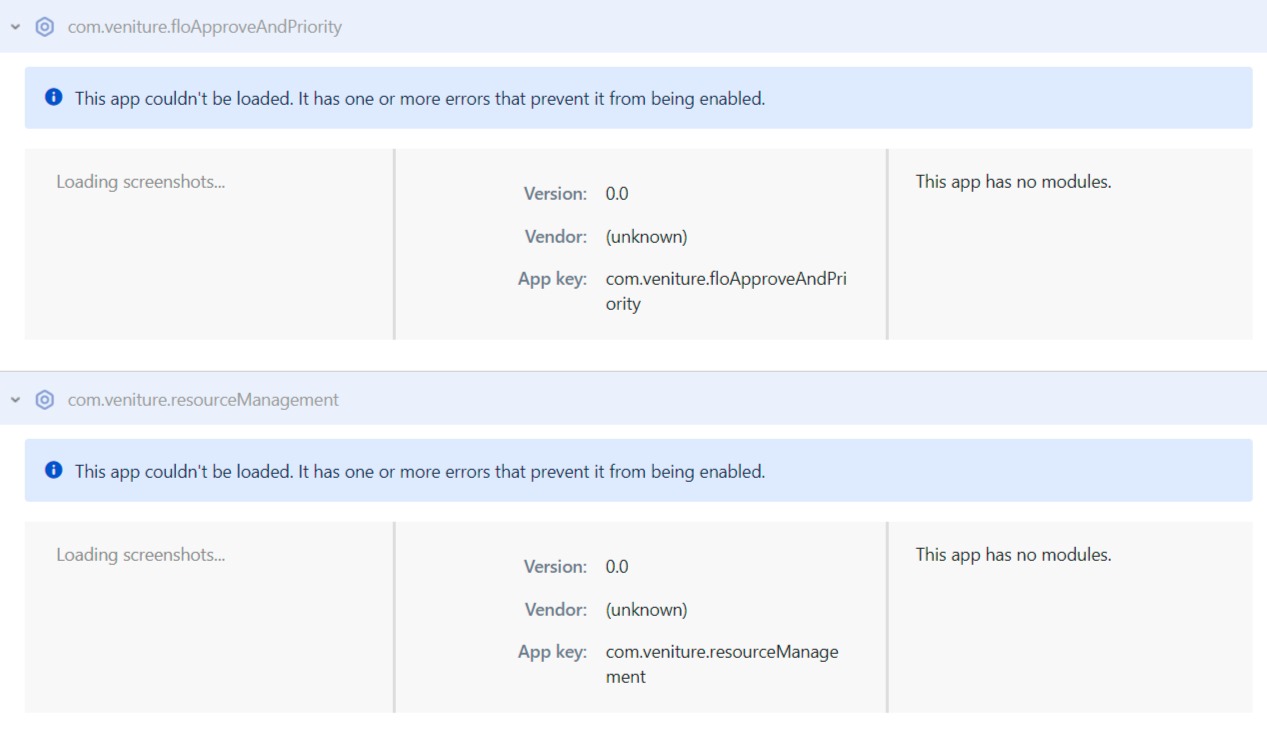The image size is (1267, 733).
Task: Select the com.veniture.resourceManagement header title
Action: (203, 400)
